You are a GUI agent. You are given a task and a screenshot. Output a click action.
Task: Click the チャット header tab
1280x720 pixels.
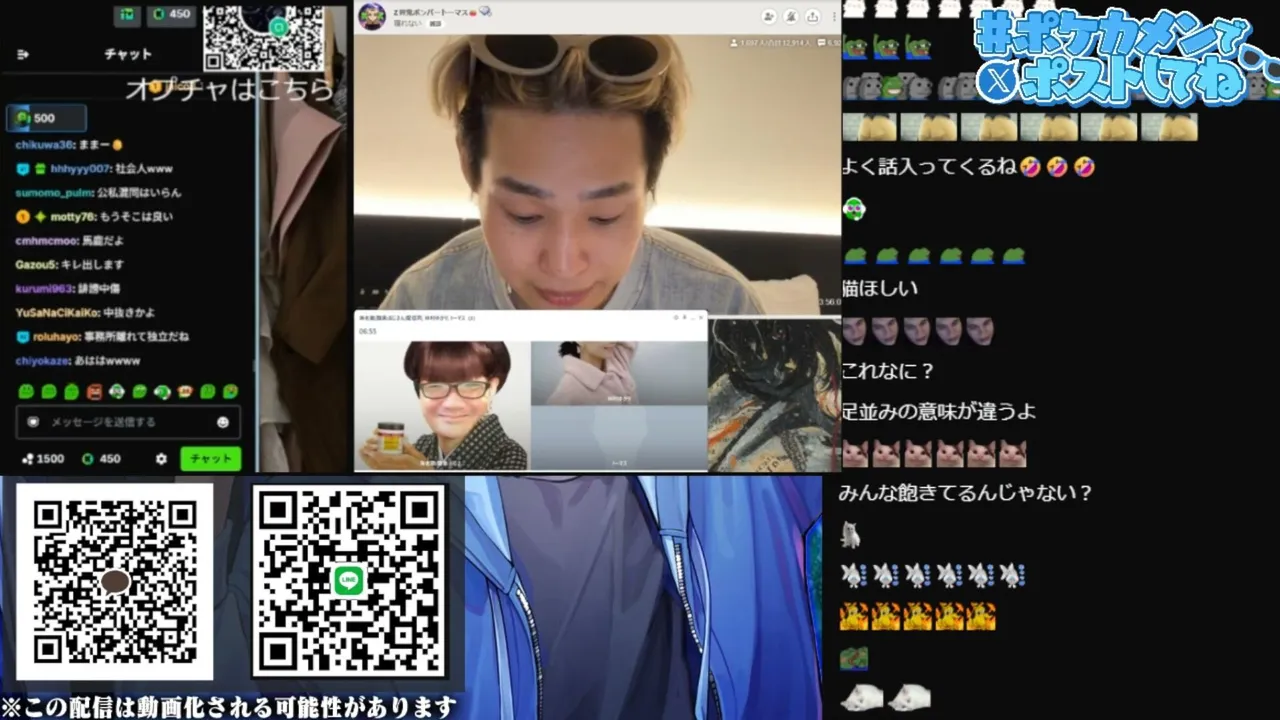tap(128, 54)
